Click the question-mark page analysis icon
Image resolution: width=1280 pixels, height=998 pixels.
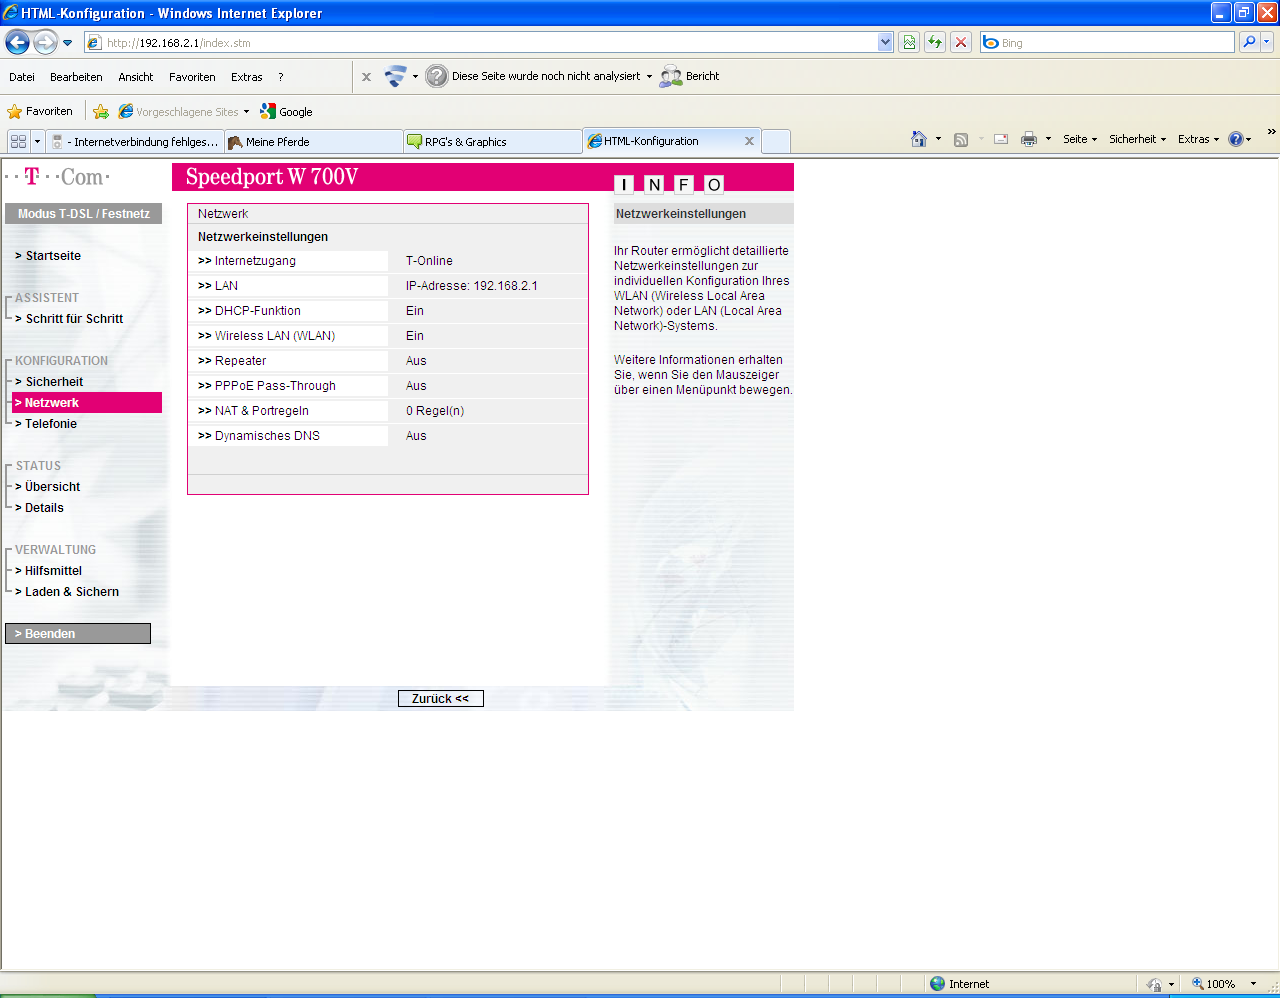437,76
